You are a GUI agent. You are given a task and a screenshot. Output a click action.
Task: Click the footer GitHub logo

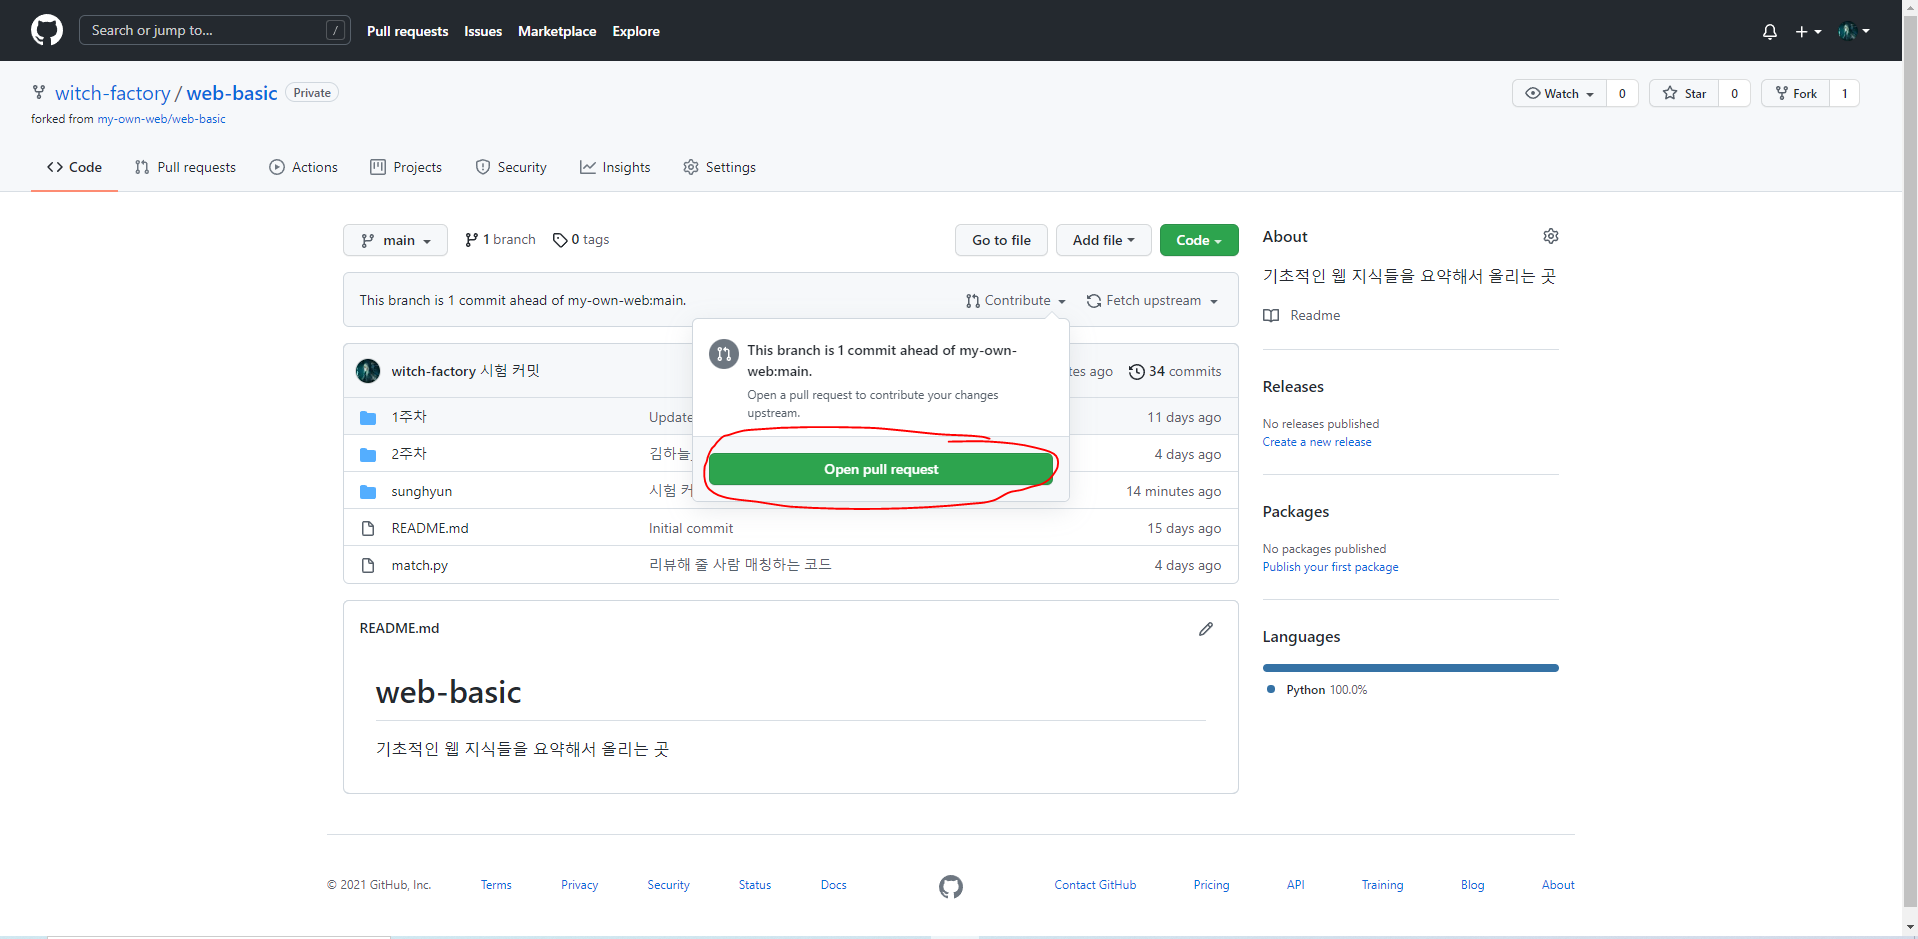[x=950, y=886]
